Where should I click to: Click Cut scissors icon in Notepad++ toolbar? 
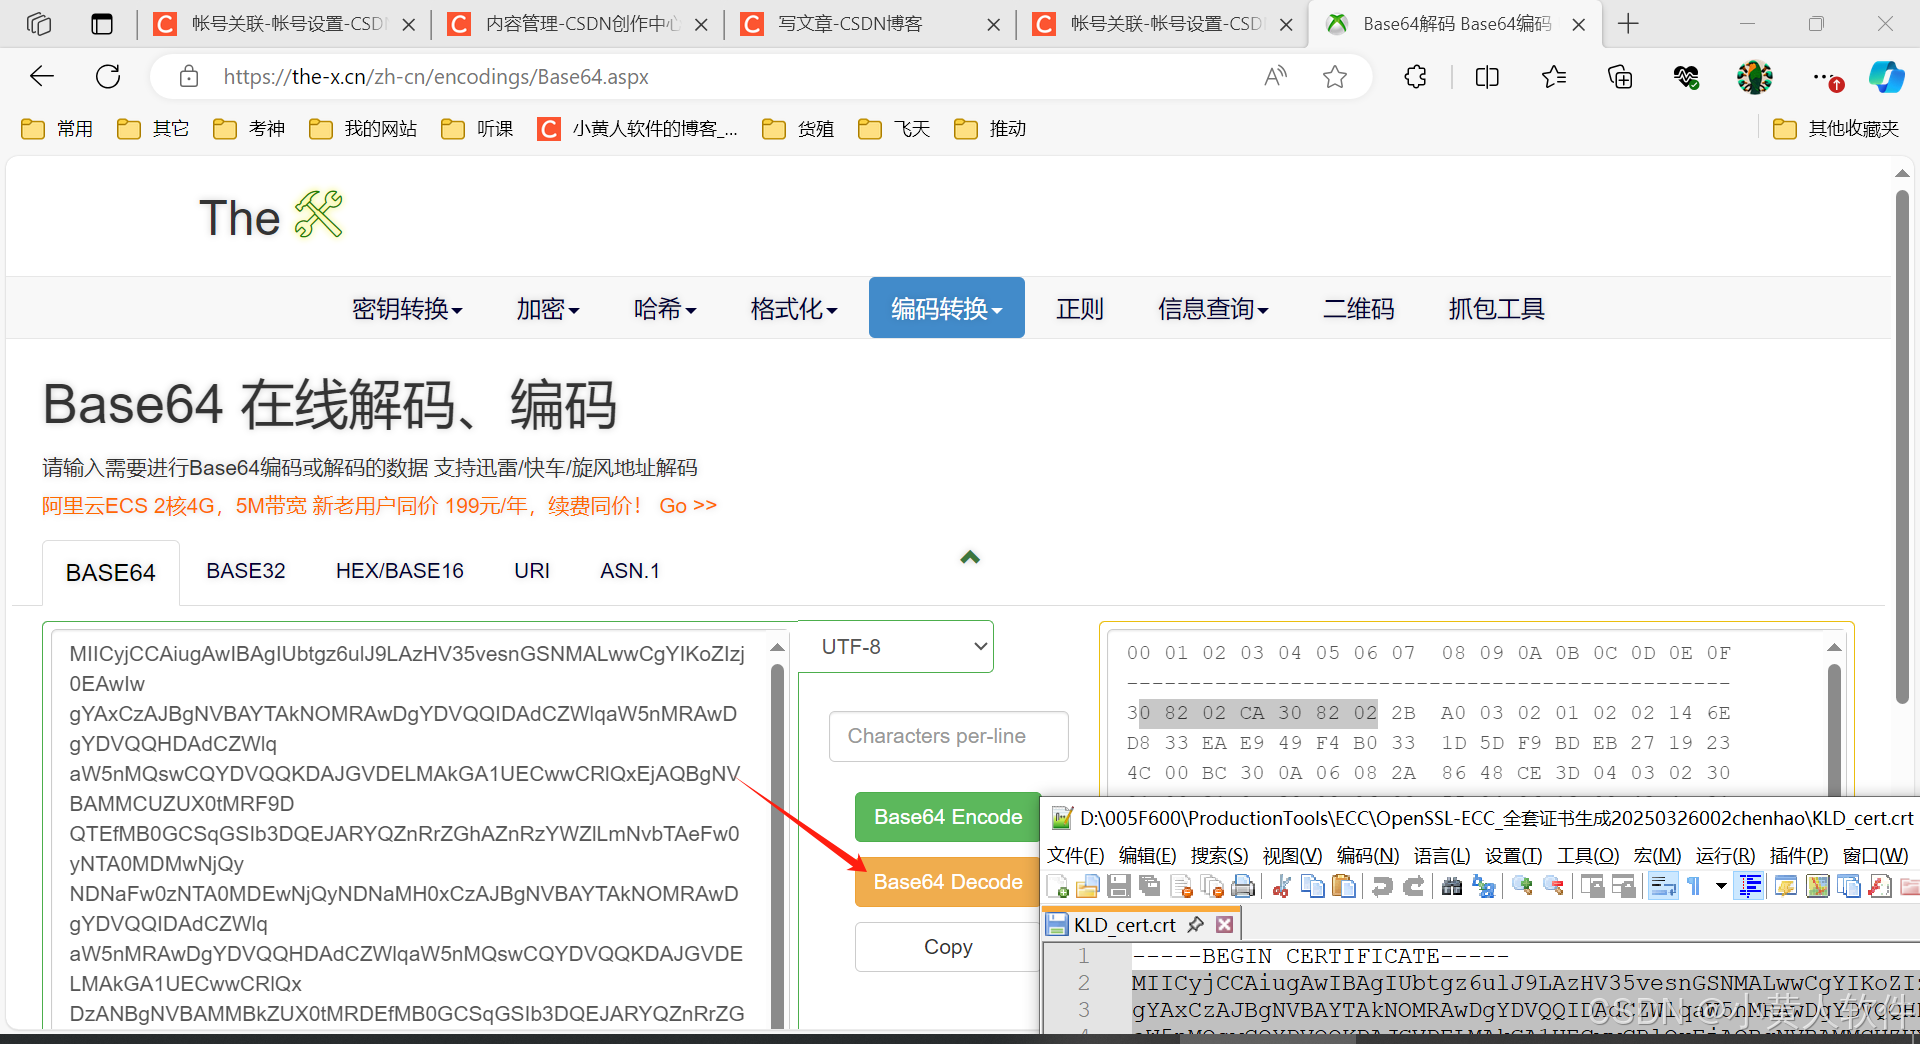[1281, 886]
